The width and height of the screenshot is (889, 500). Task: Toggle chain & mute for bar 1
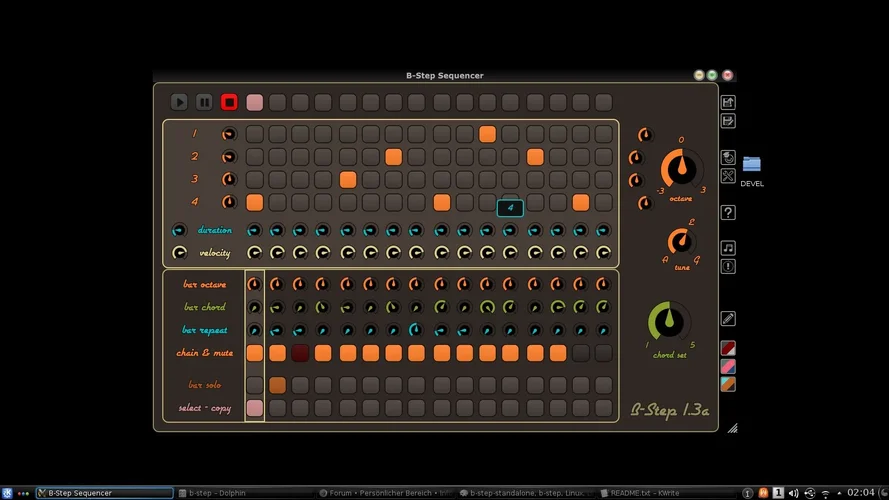(x=255, y=353)
